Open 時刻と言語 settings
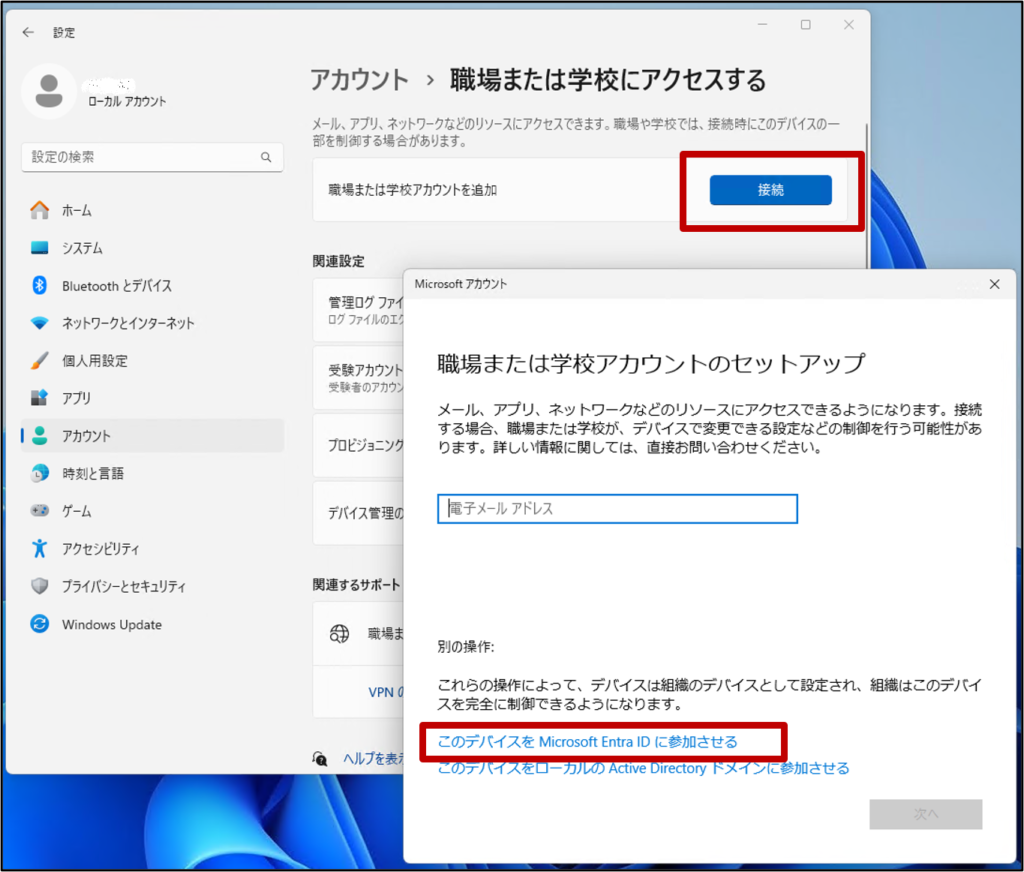 [x=152, y=474]
